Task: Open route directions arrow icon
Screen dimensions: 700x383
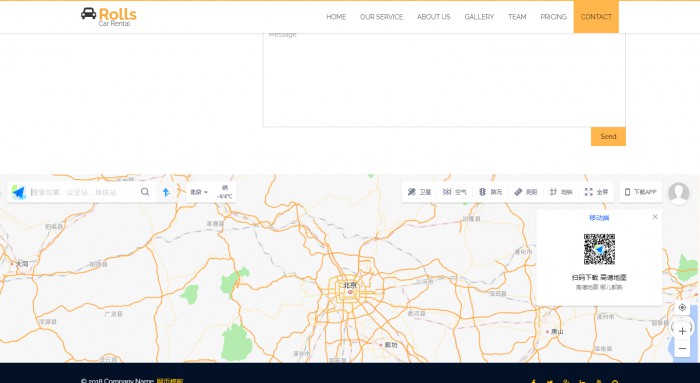Action: [x=166, y=192]
